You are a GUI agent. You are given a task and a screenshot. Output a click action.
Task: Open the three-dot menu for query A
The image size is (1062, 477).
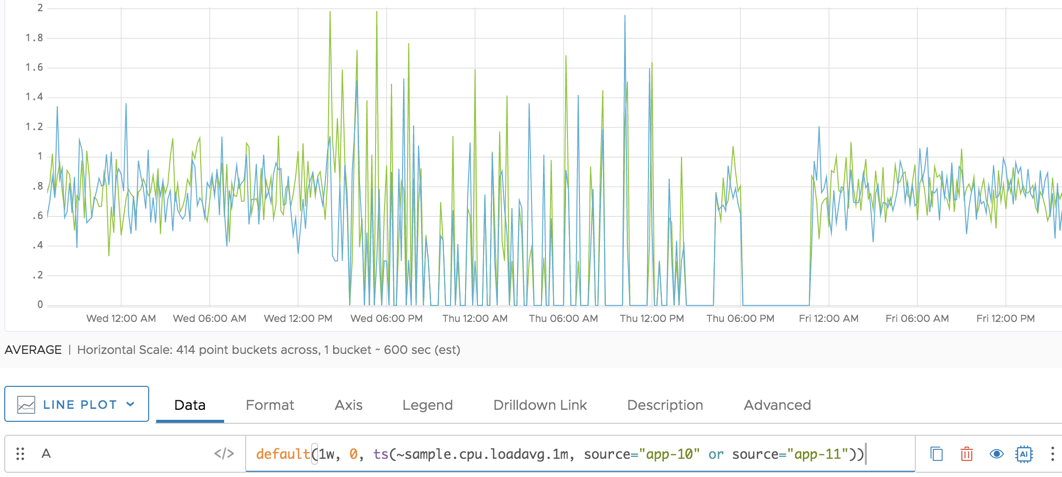tap(1051, 454)
